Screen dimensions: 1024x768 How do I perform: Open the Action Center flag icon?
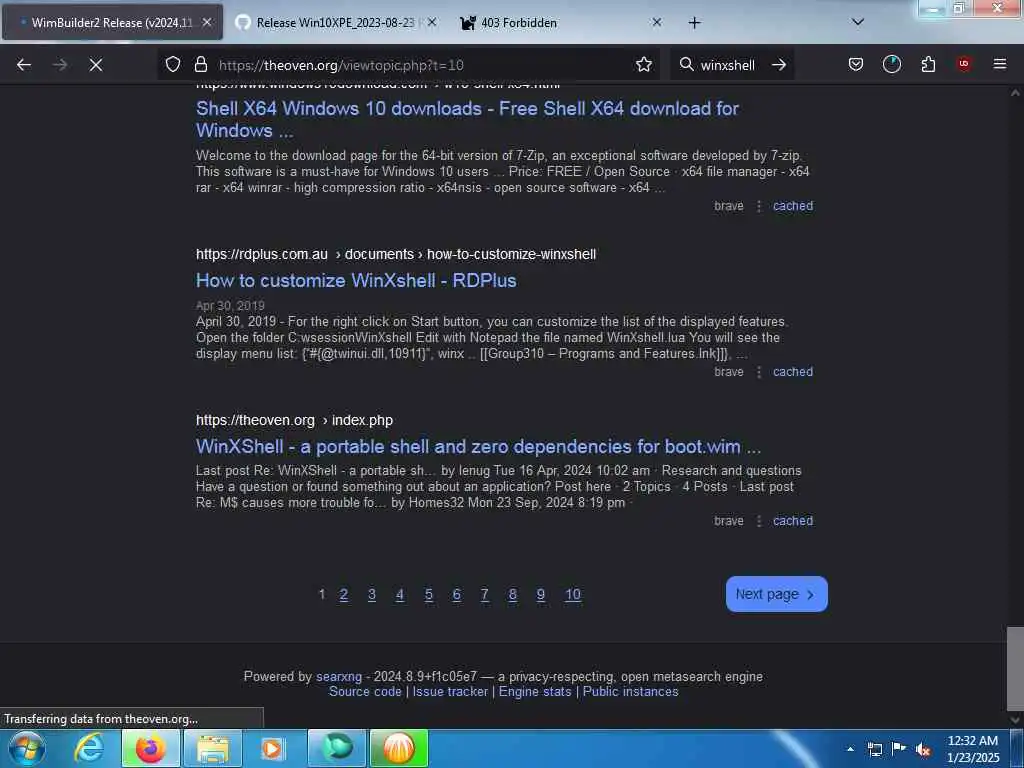point(899,749)
